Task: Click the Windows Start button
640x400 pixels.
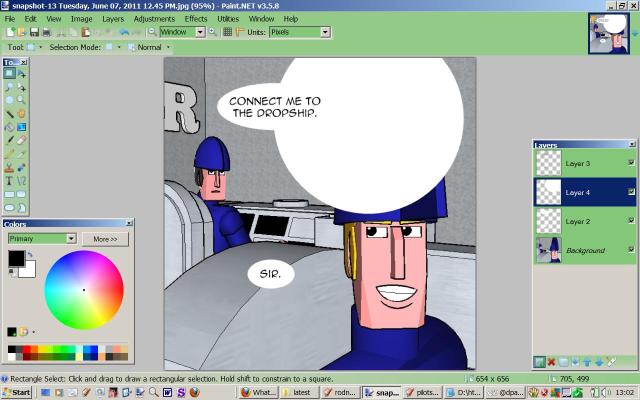Action: [16, 393]
